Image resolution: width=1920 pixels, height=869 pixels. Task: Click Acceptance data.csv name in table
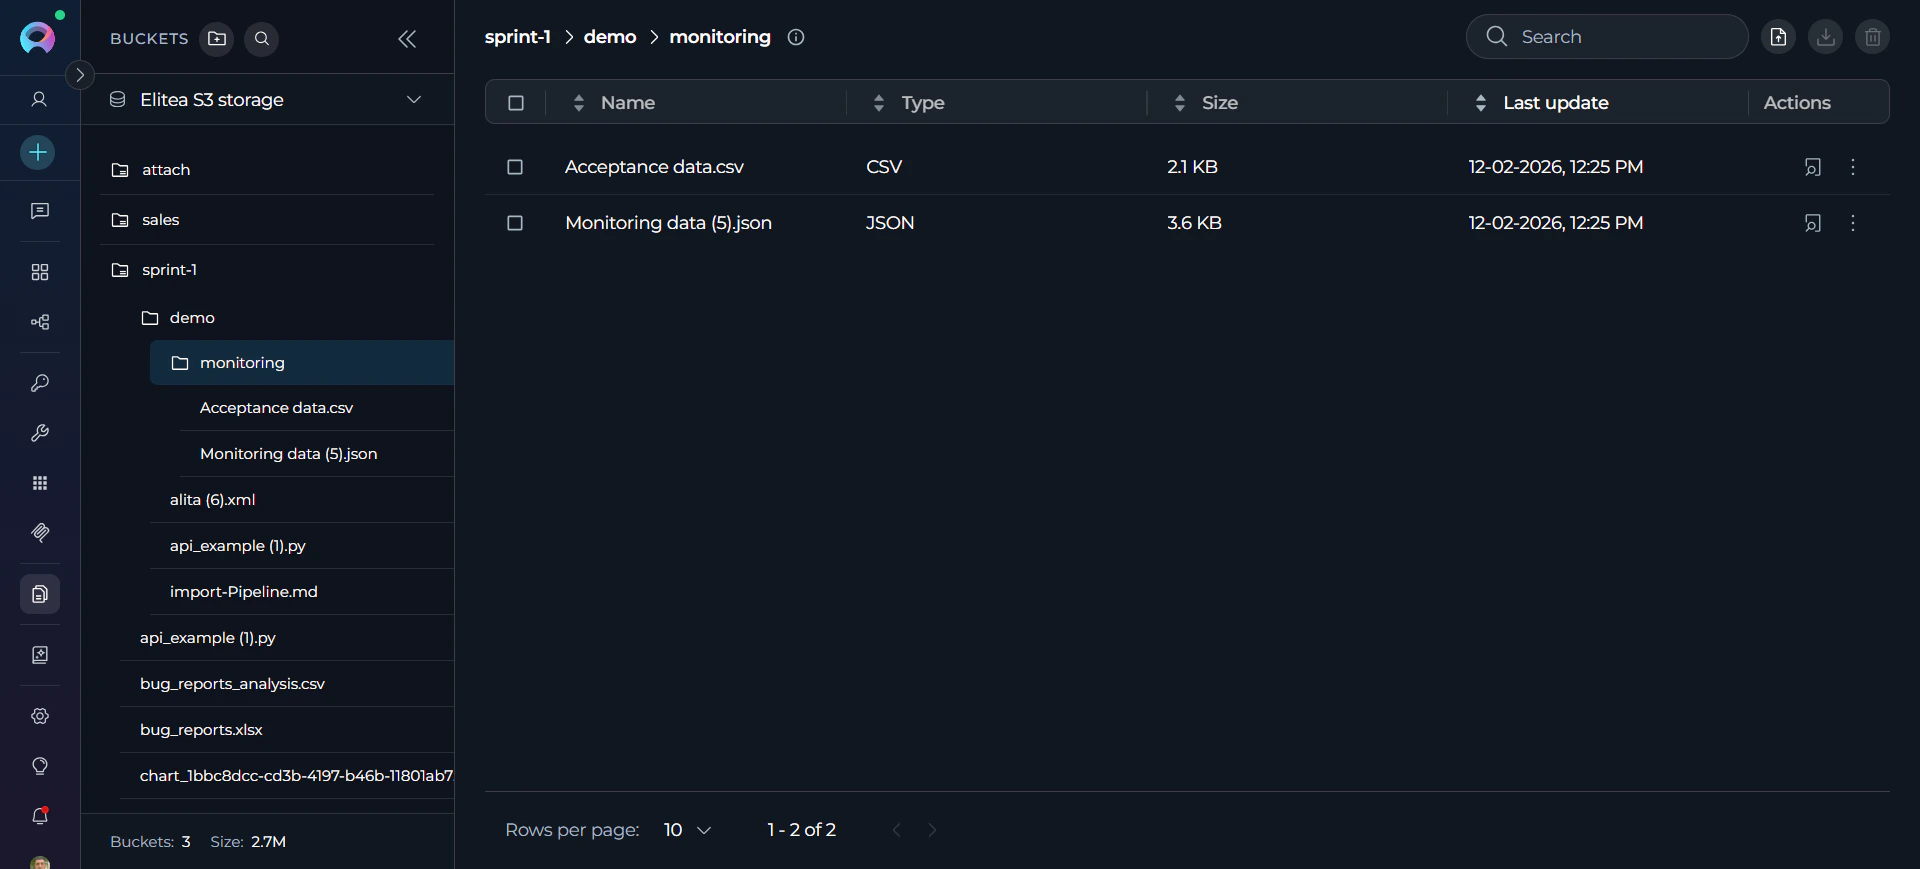click(654, 167)
